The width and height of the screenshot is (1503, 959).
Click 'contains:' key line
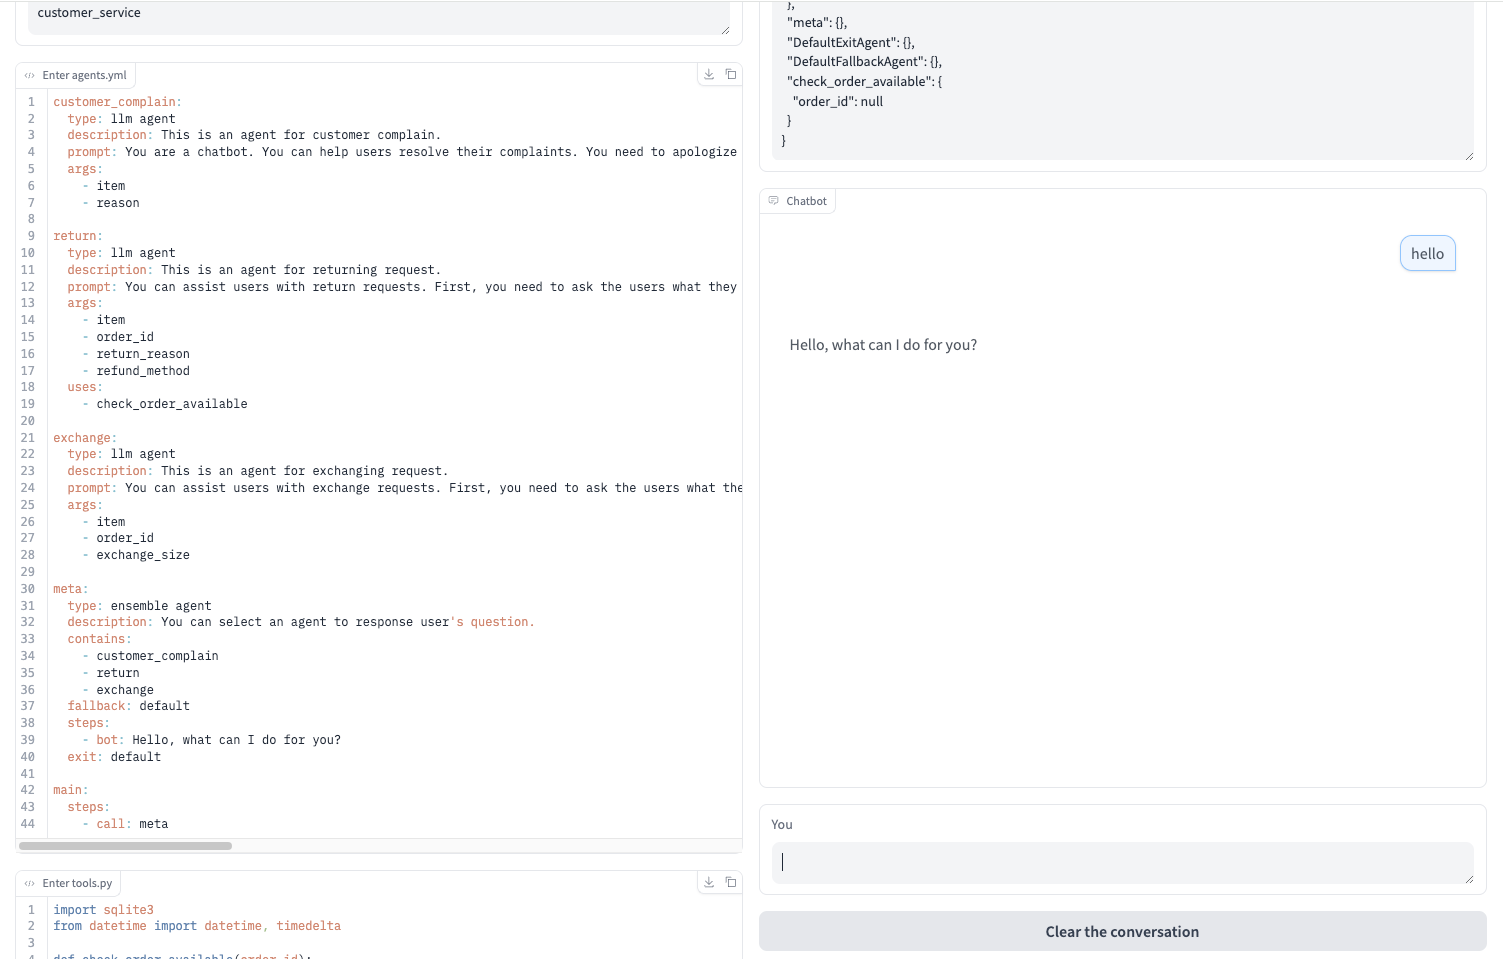(99, 639)
